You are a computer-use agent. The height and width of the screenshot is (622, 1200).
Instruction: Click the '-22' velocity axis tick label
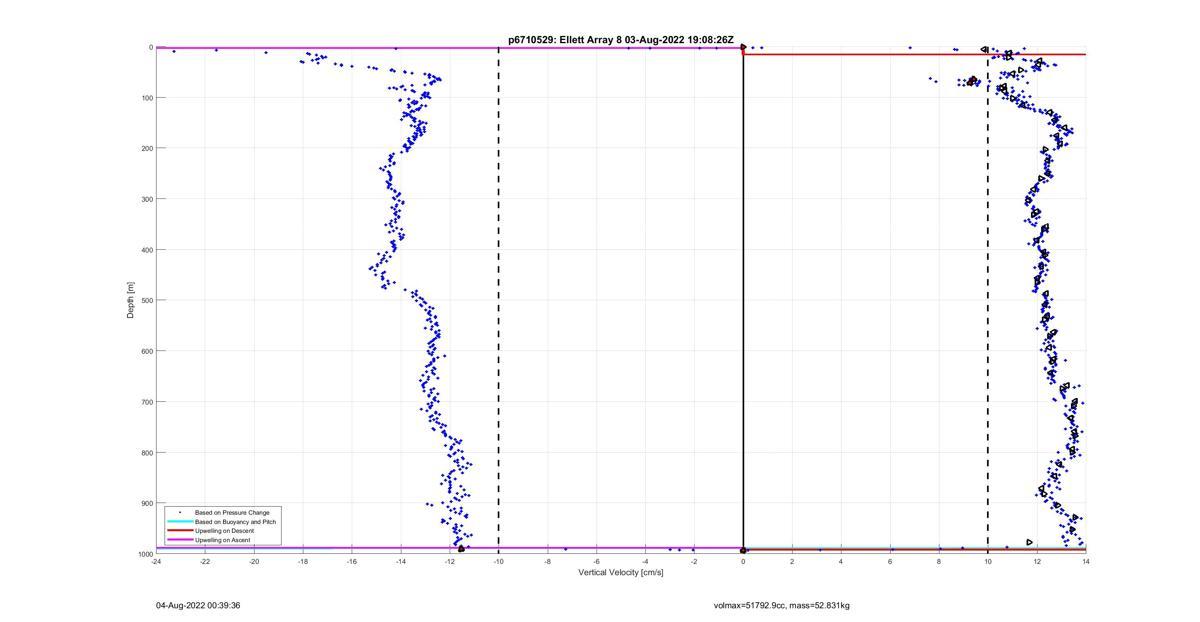pyautogui.click(x=205, y=562)
